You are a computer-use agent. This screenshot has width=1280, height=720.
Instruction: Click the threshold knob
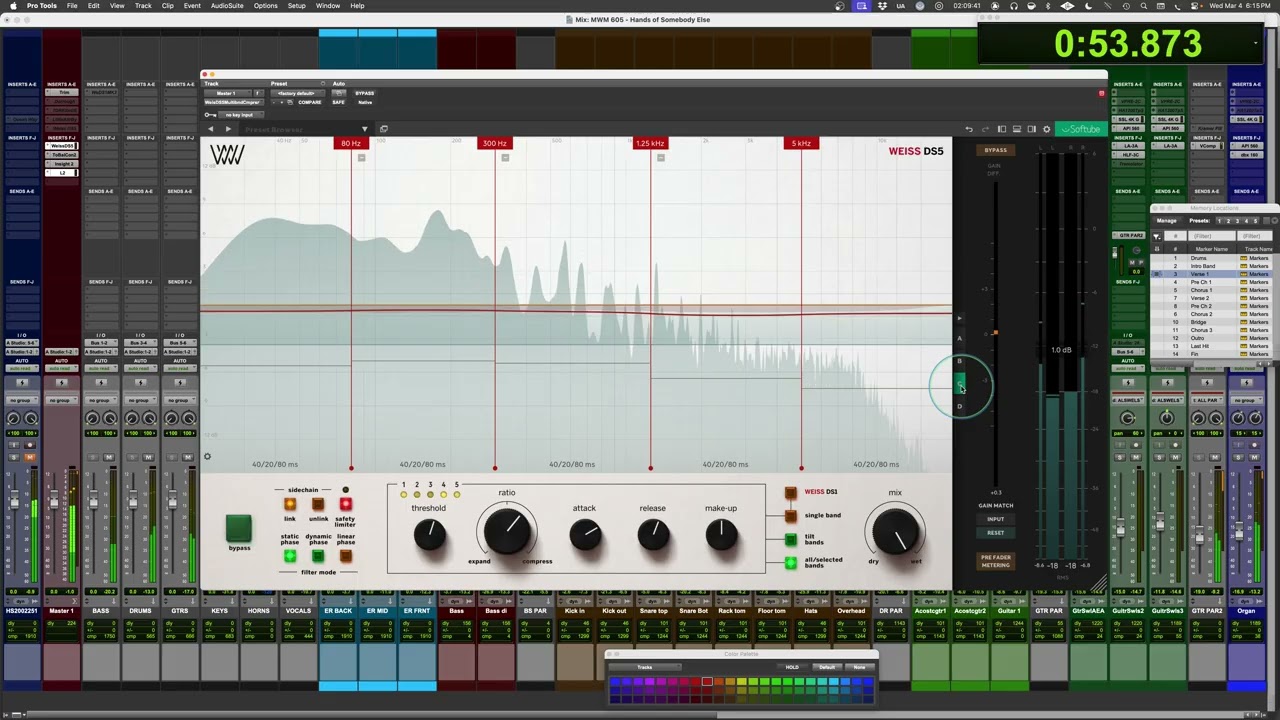click(430, 534)
